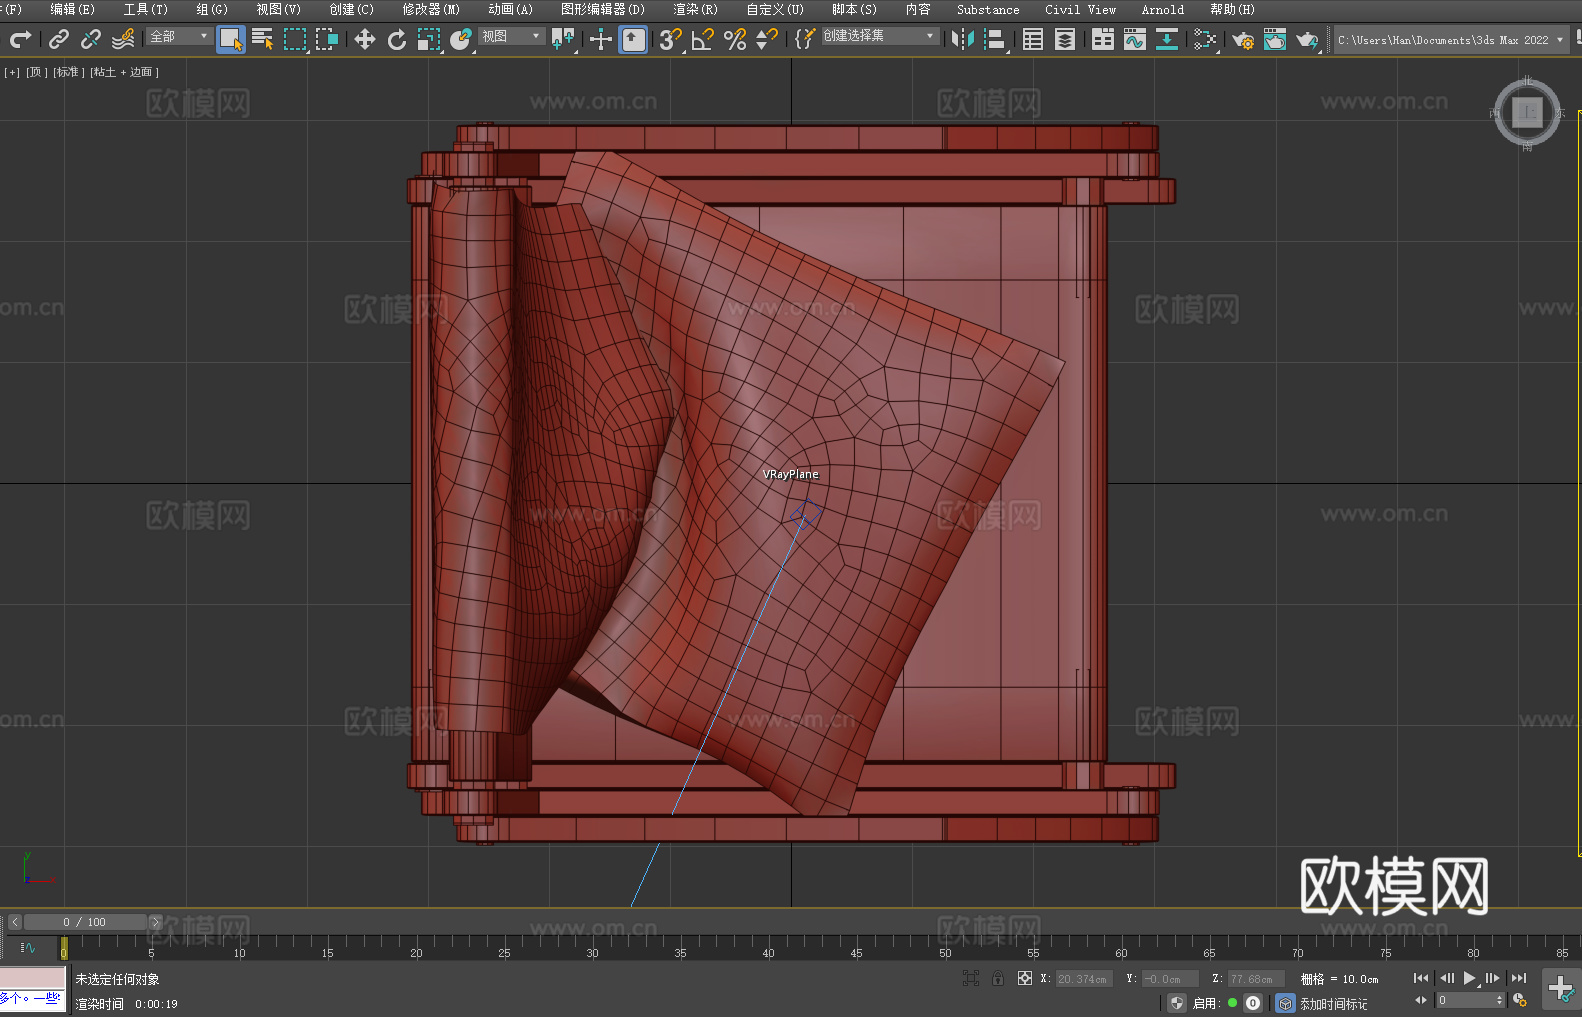Viewport: 1582px width, 1017px height.
Task: Open the mini curve editor toggle
Action: [x=28, y=947]
